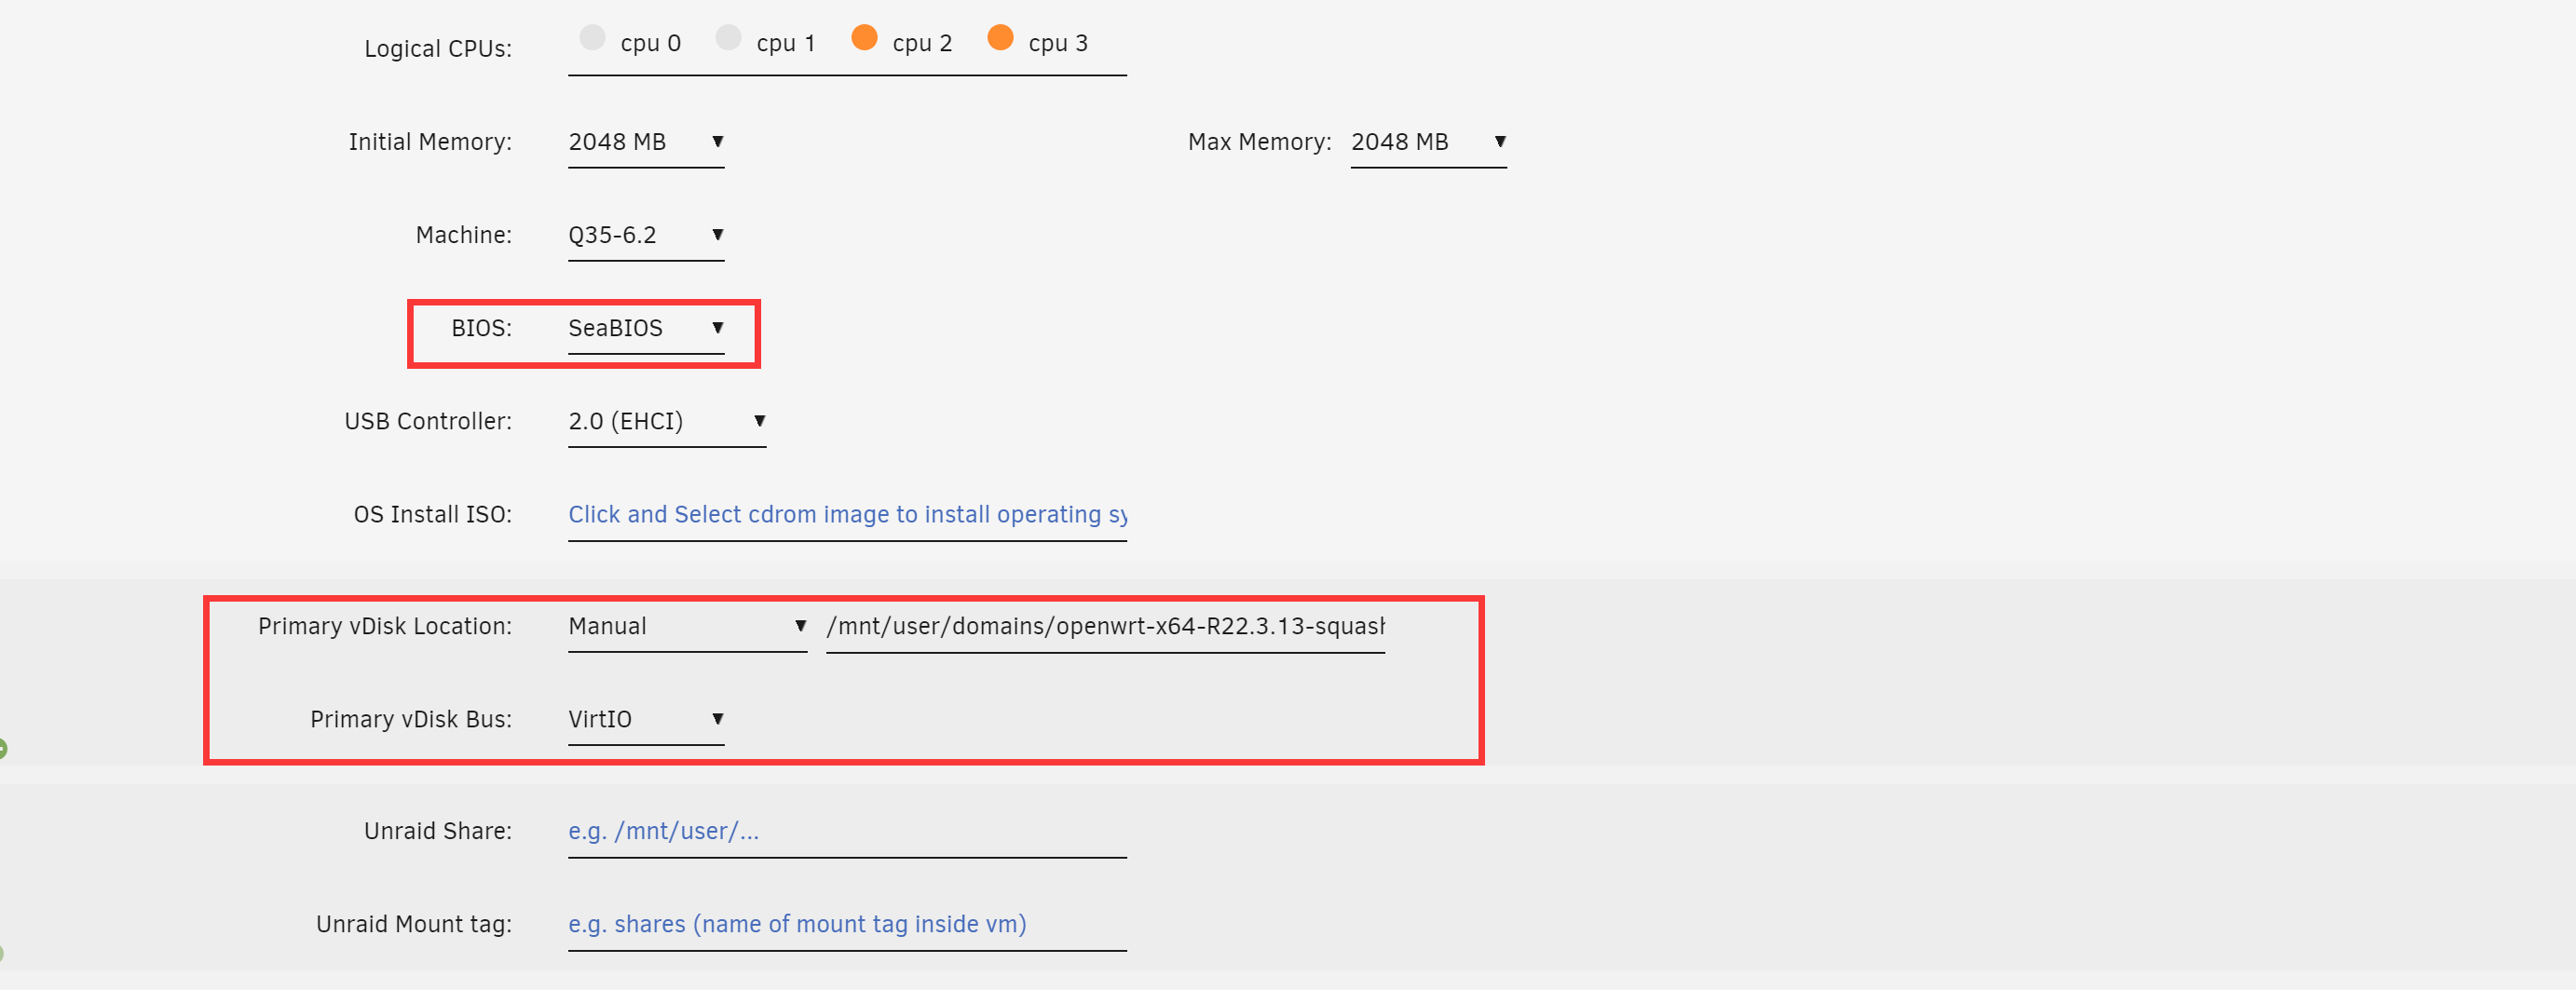
Task: Disable the cpu 2 core toggle
Action: pos(864,38)
